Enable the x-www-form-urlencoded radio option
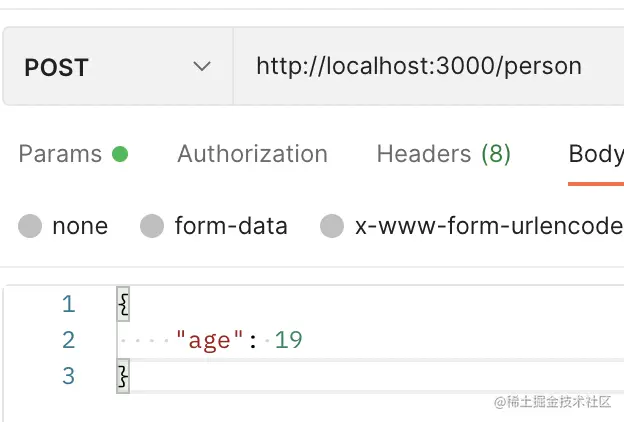The width and height of the screenshot is (624, 422). 332,226
